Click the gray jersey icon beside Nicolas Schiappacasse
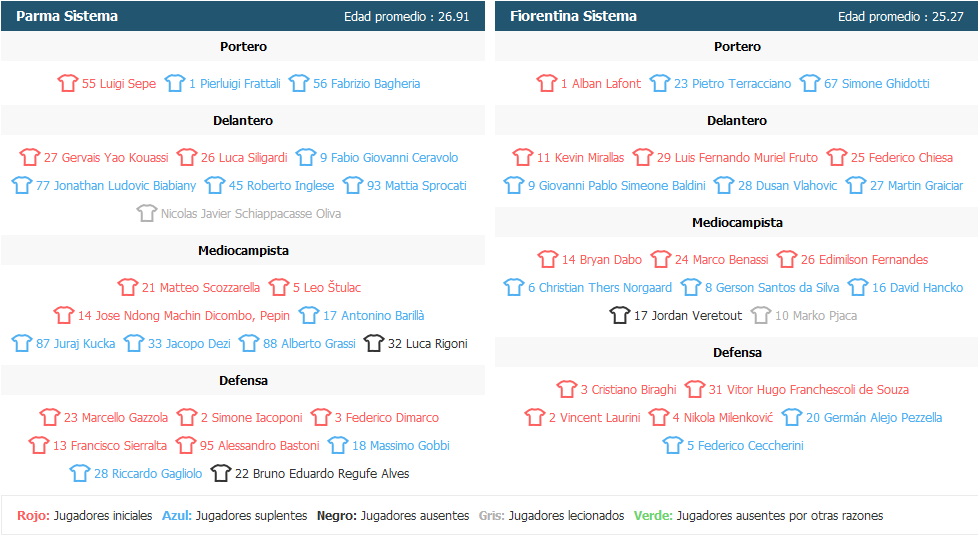 [147, 214]
